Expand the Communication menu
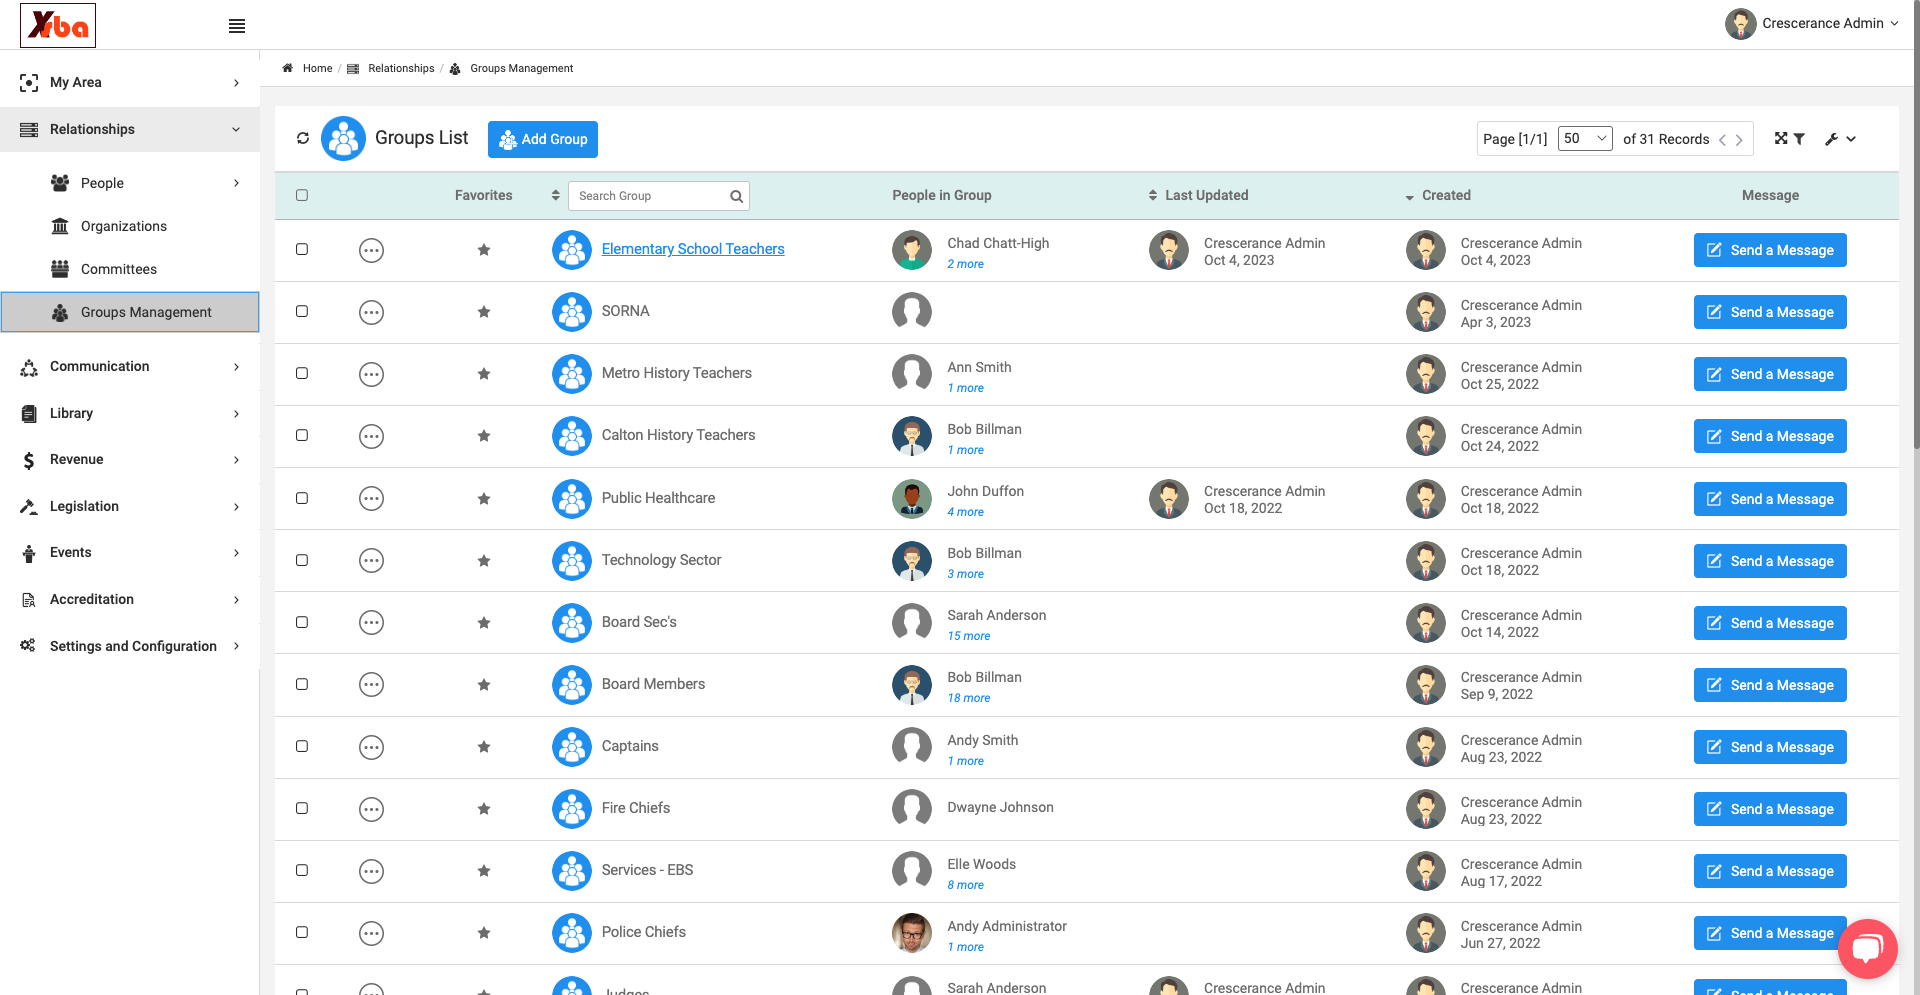 pyautogui.click(x=130, y=366)
